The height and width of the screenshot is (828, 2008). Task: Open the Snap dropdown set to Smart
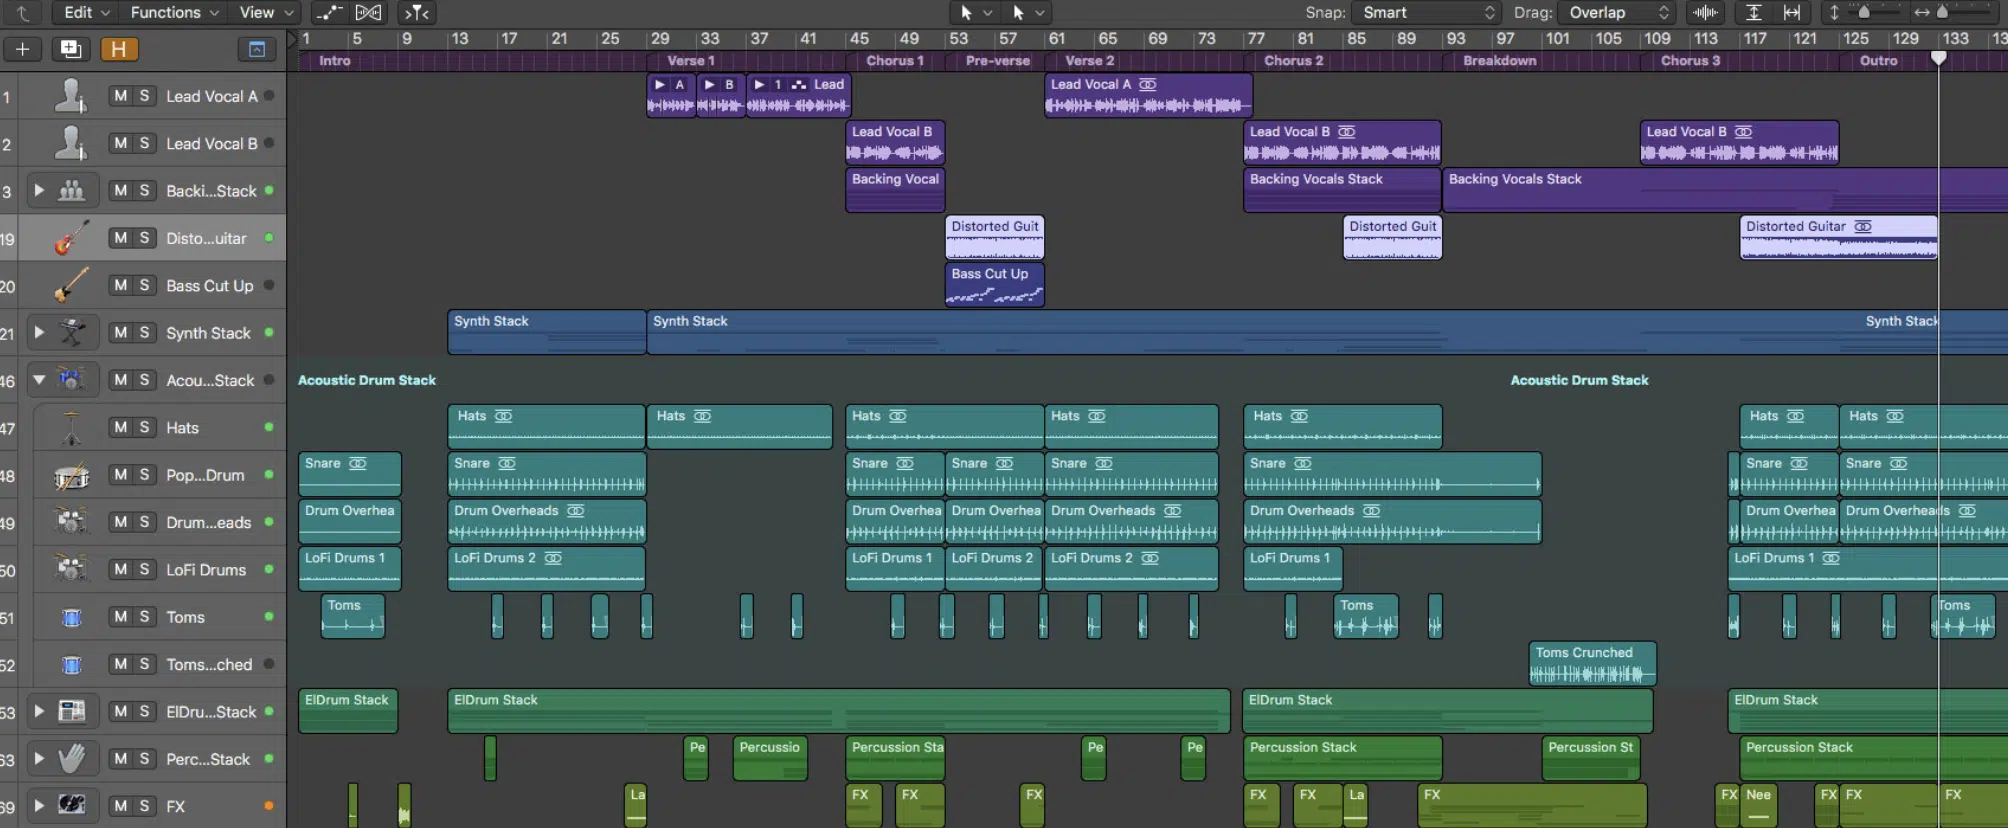click(1426, 13)
